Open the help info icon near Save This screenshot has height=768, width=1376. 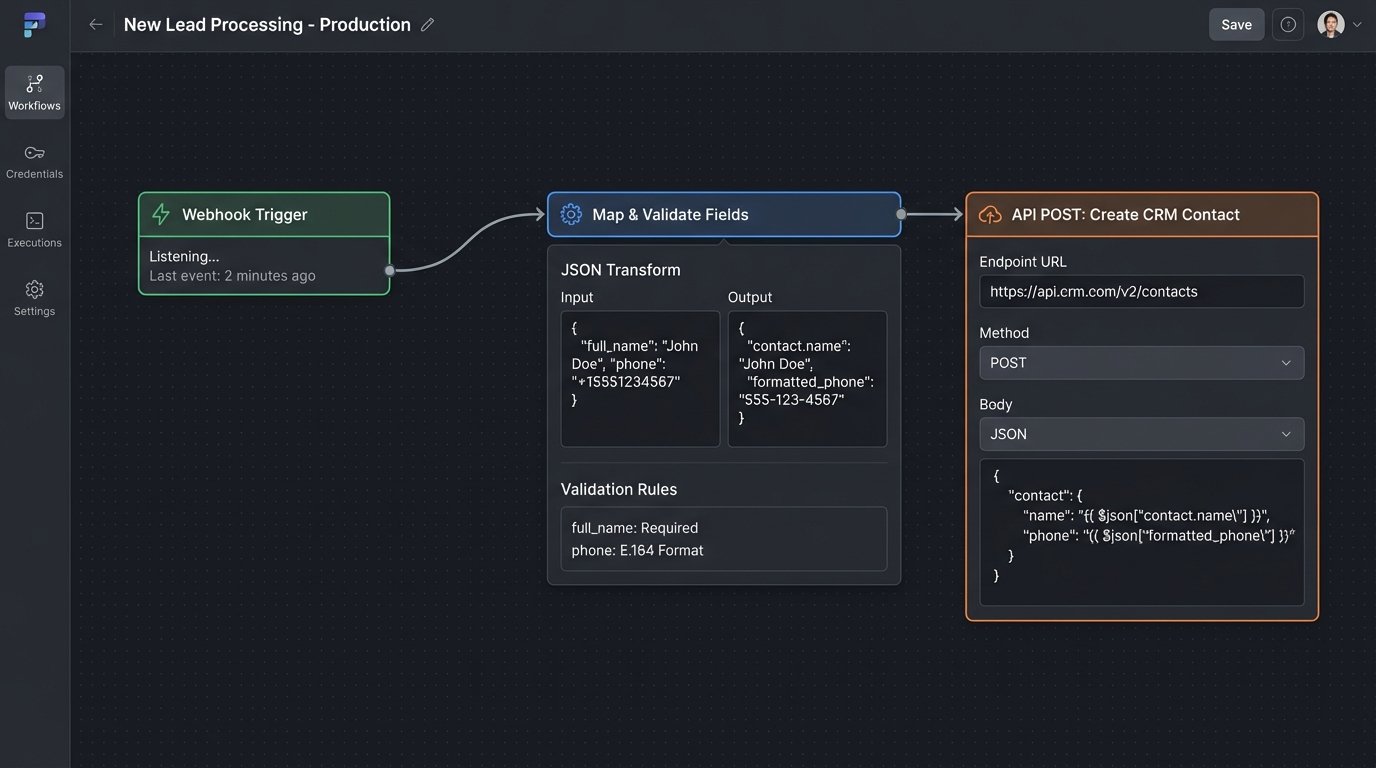pyautogui.click(x=1287, y=24)
